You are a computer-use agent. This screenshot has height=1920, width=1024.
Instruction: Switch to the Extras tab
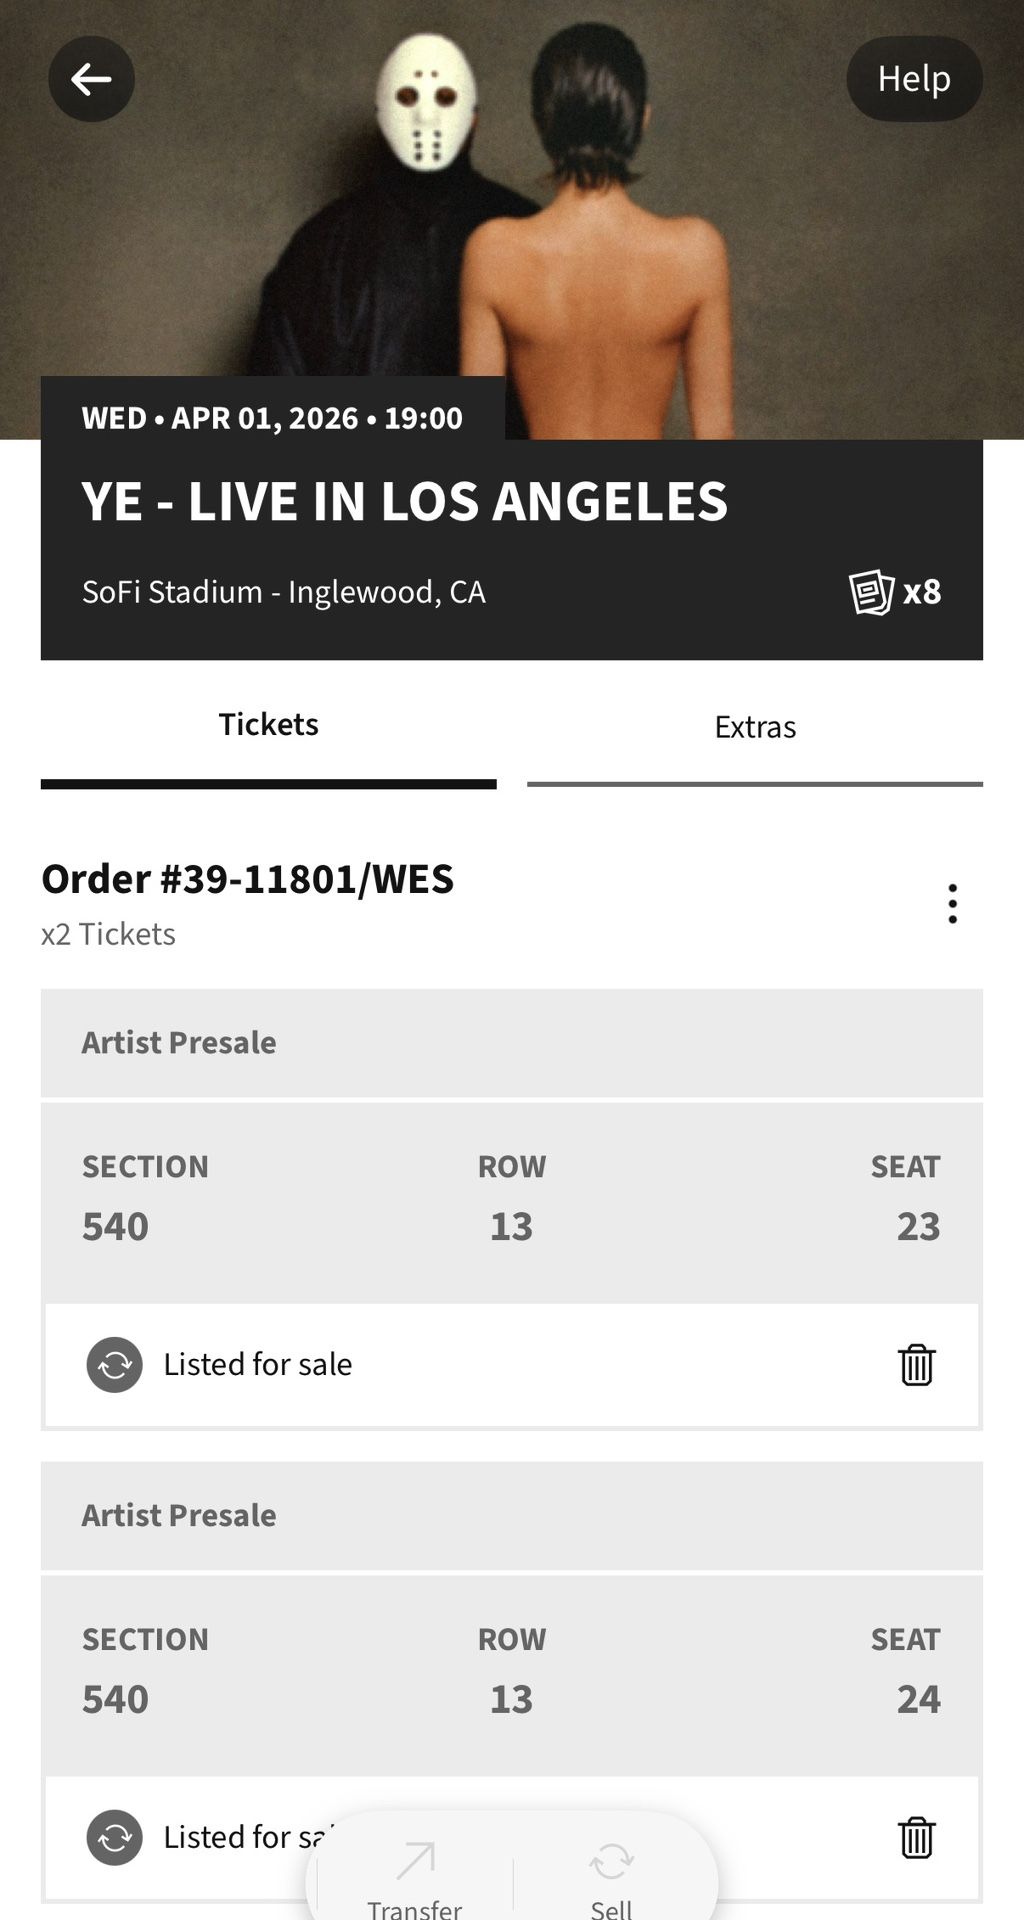(755, 727)
